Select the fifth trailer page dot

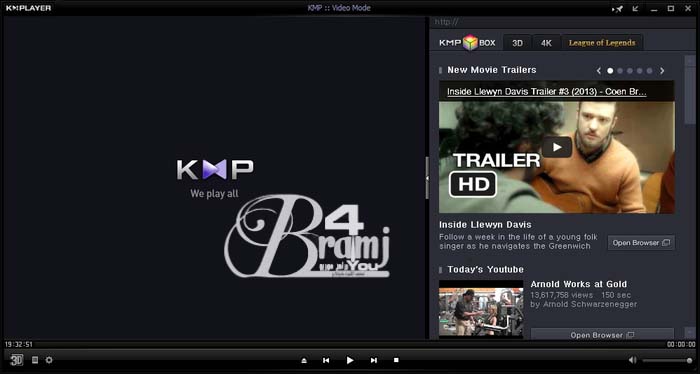(650, 71)
